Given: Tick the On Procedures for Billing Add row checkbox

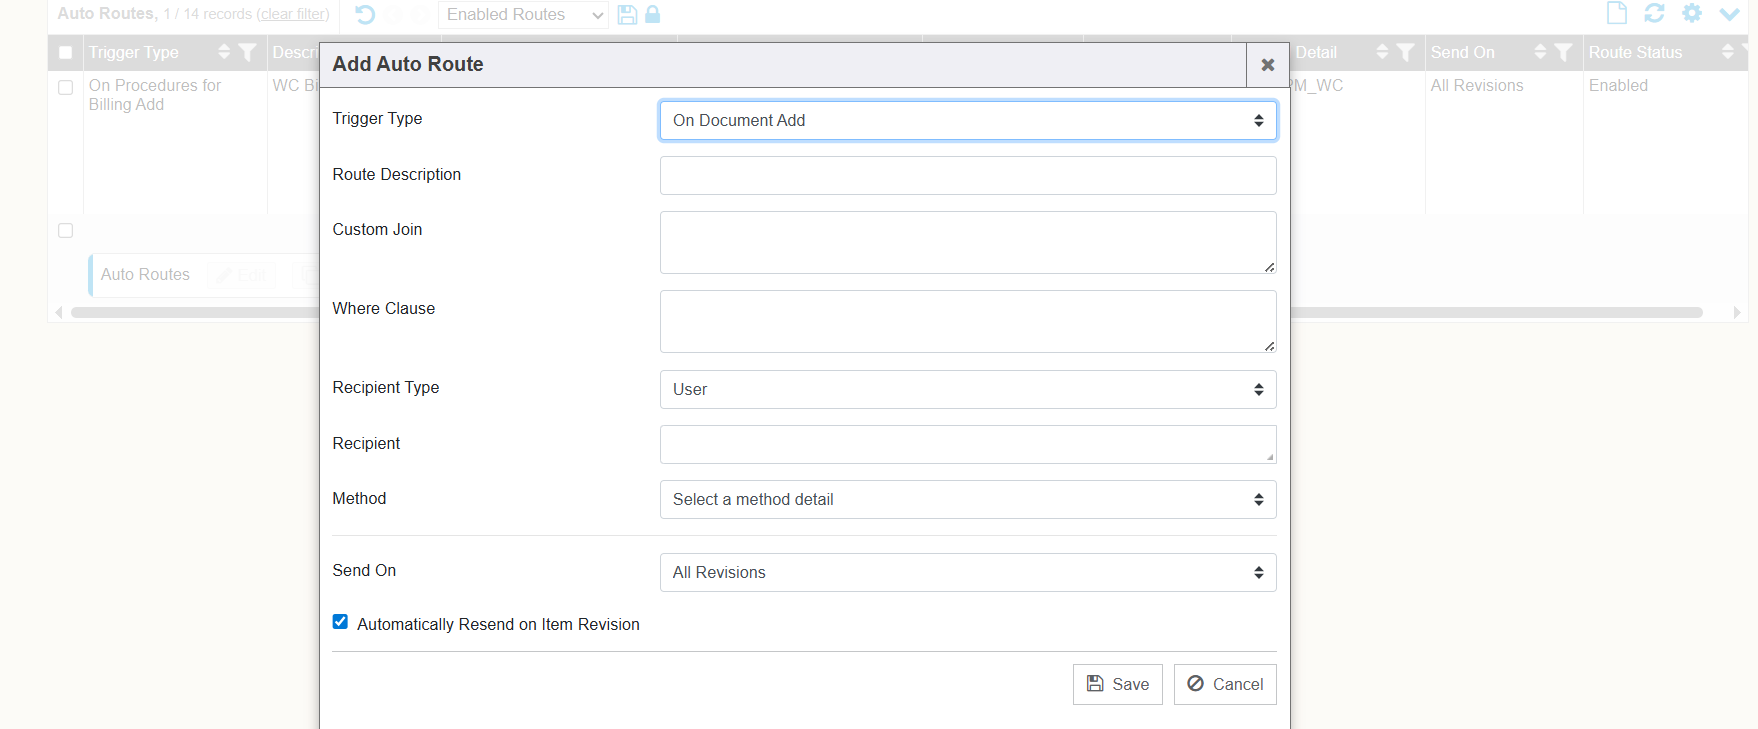Looking at the screenshot, I should pos(66,87).
